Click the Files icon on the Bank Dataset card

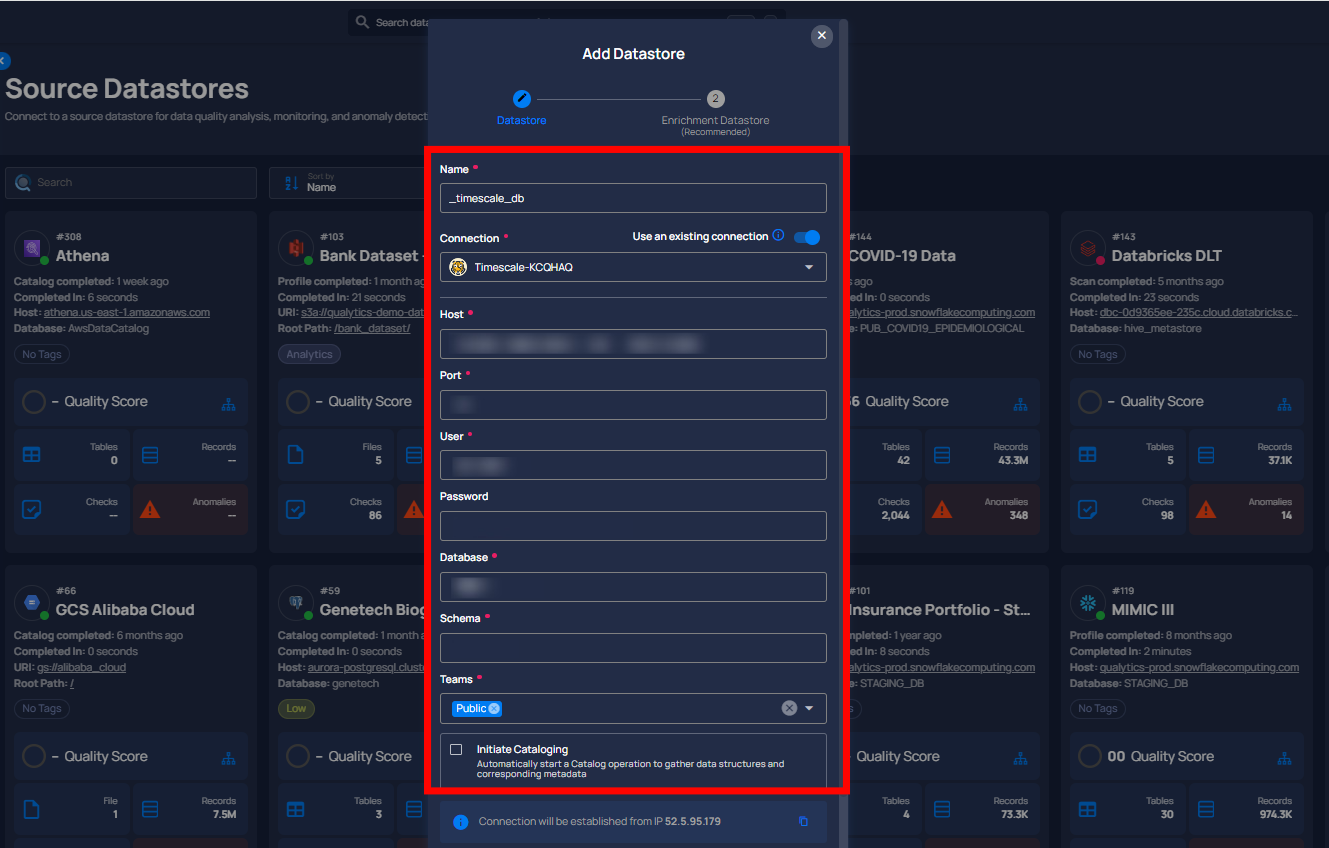pos(296,455)
